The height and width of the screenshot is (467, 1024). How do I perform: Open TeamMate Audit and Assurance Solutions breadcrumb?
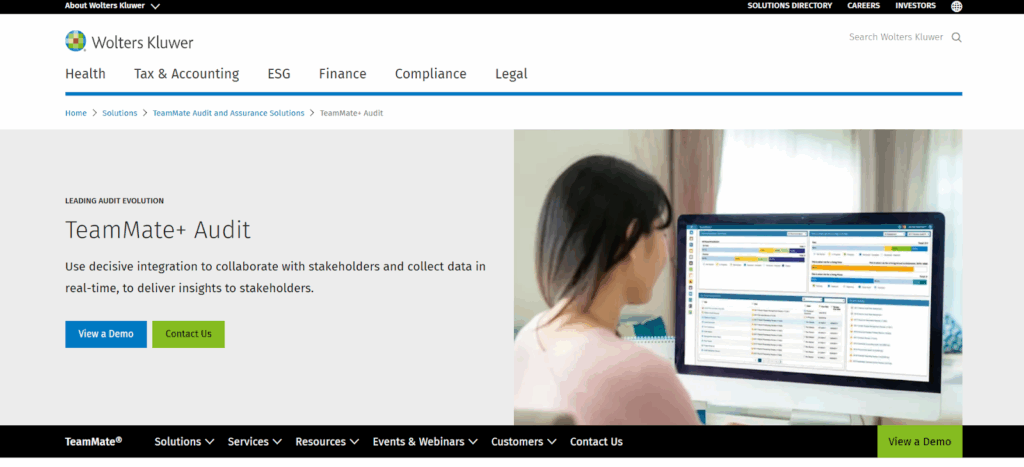(x=228, y=113)
